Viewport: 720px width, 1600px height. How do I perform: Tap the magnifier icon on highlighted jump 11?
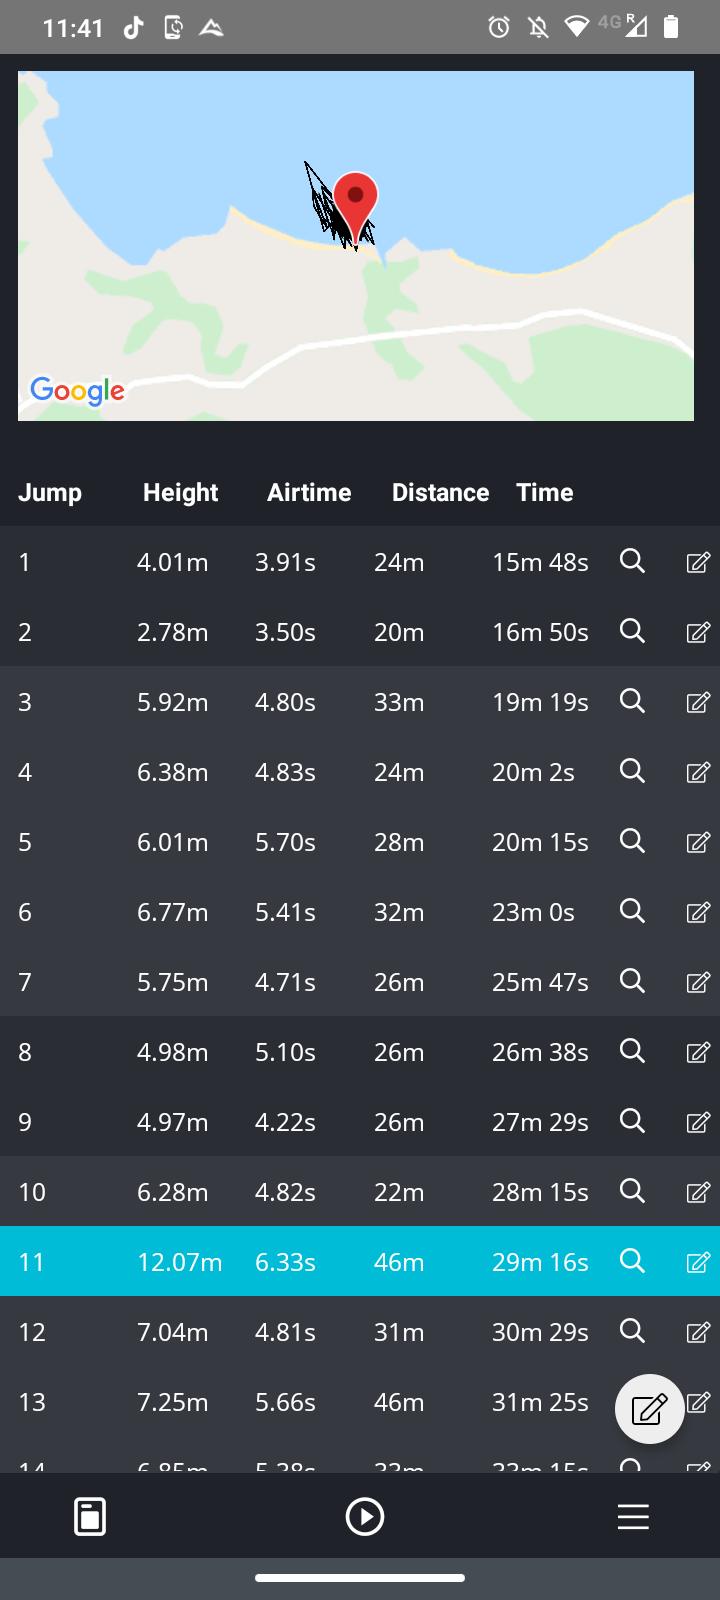632,1261
